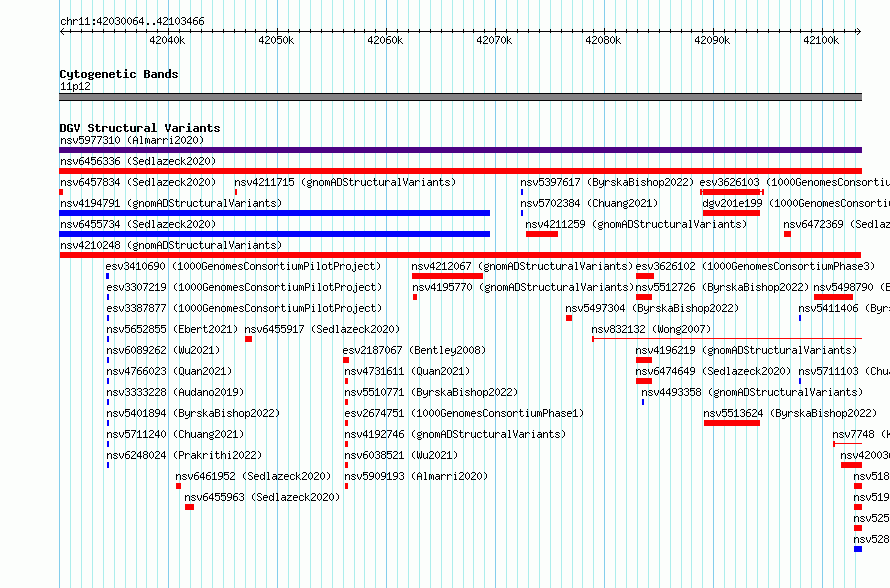The width and height of the screenshot is (890, 588).
Task: Click esv2187067 (Bentley2008) label
Action: pyautogui.click(x=414, y=350)
